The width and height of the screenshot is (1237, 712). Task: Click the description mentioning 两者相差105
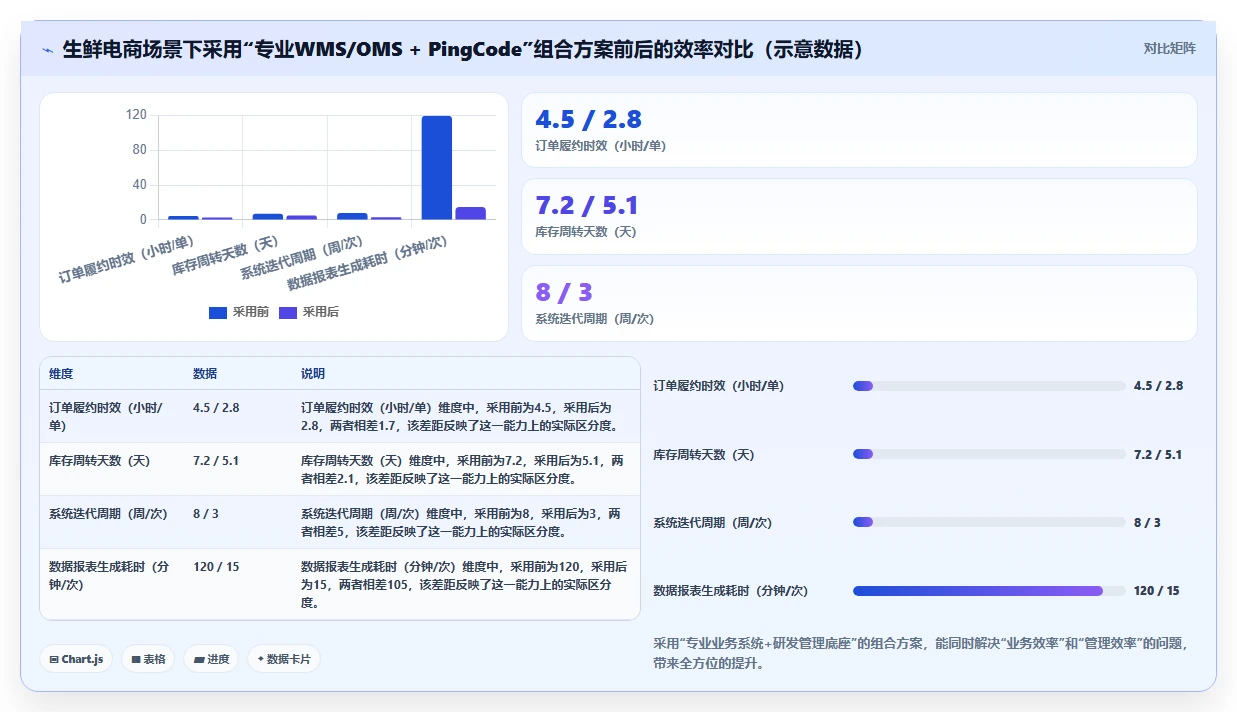[465, 584]
